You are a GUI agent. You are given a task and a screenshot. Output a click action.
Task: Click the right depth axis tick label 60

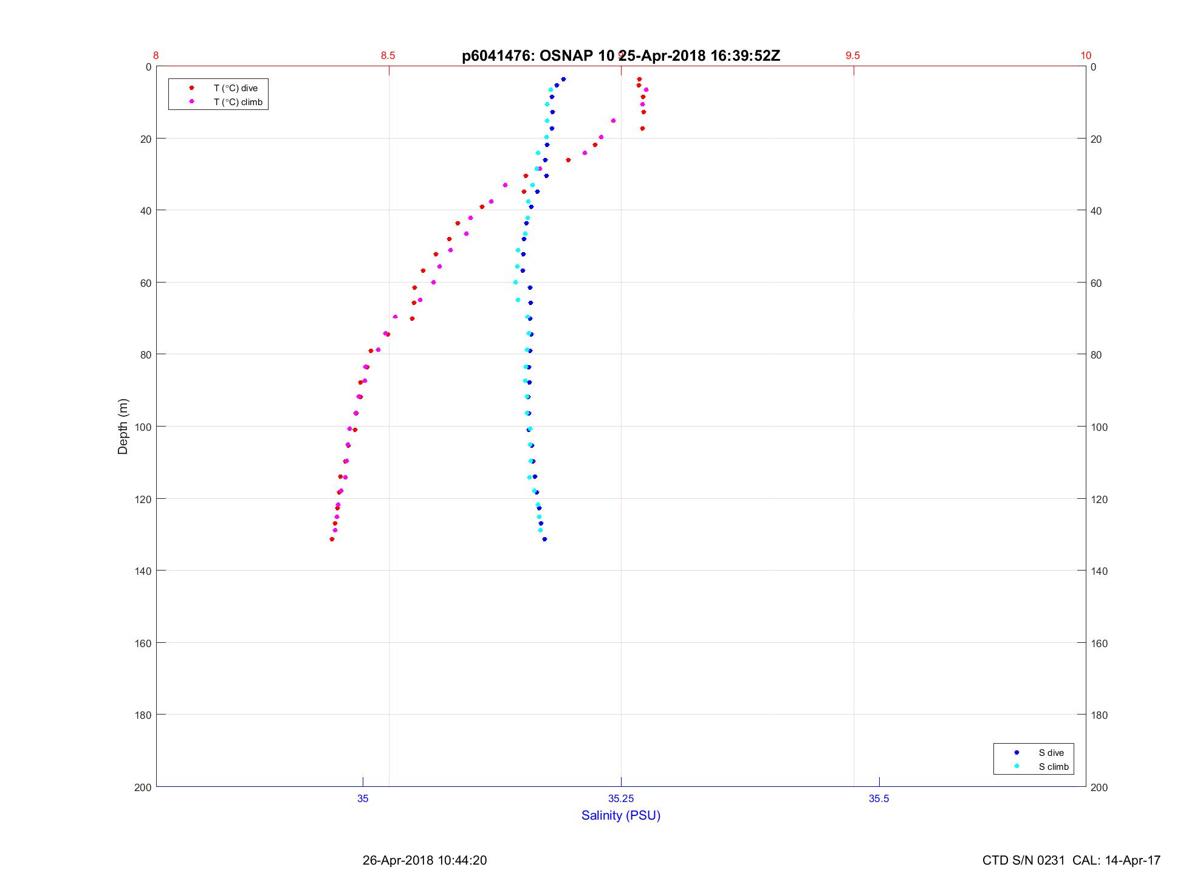coord(1098,283)
